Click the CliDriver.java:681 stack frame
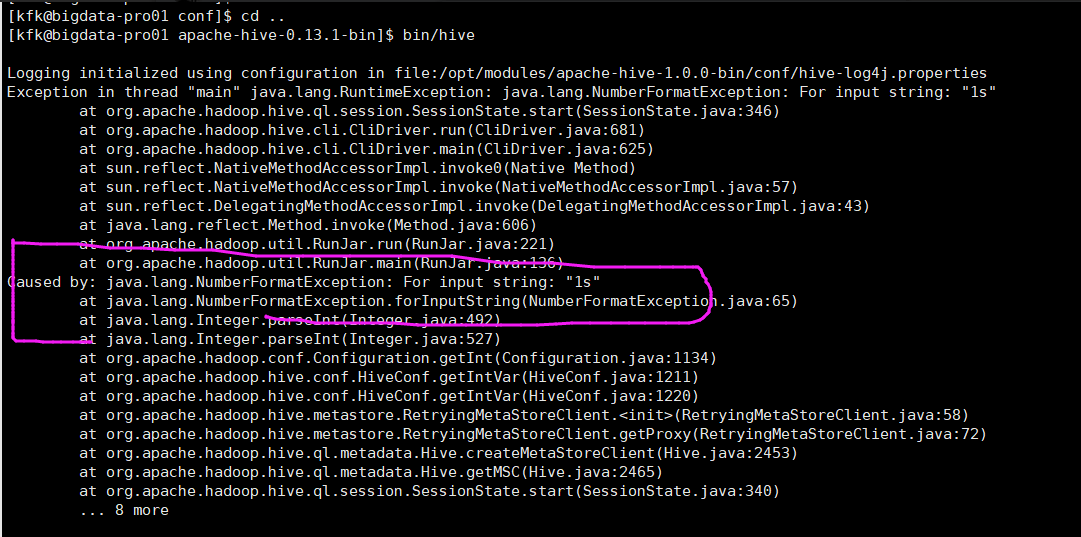1081x537 pixels. pos(362,130)
